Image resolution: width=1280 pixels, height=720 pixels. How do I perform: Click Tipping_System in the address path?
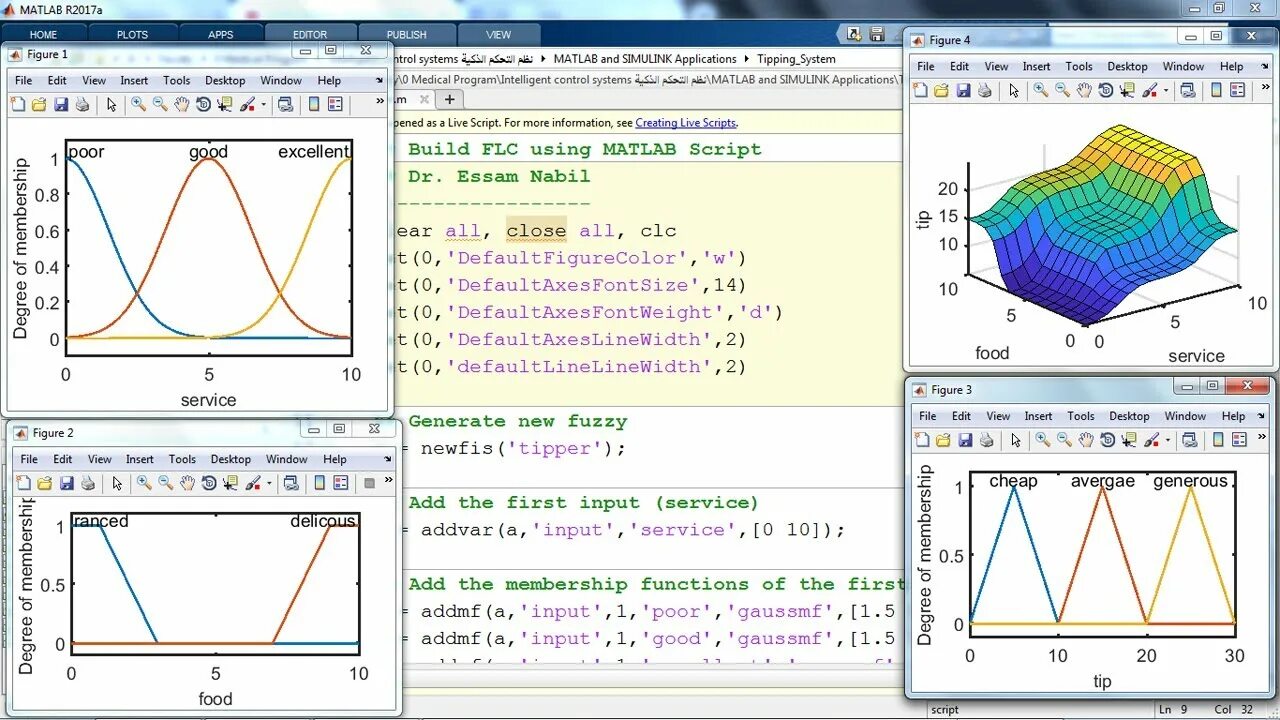pos(796,59)
